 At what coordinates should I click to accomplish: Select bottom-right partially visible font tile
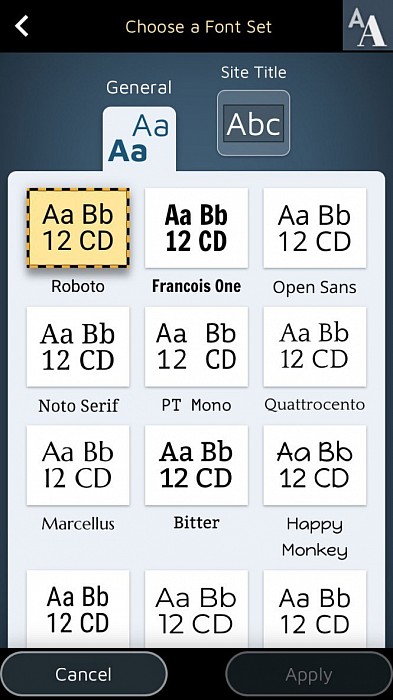click(315, 609)
